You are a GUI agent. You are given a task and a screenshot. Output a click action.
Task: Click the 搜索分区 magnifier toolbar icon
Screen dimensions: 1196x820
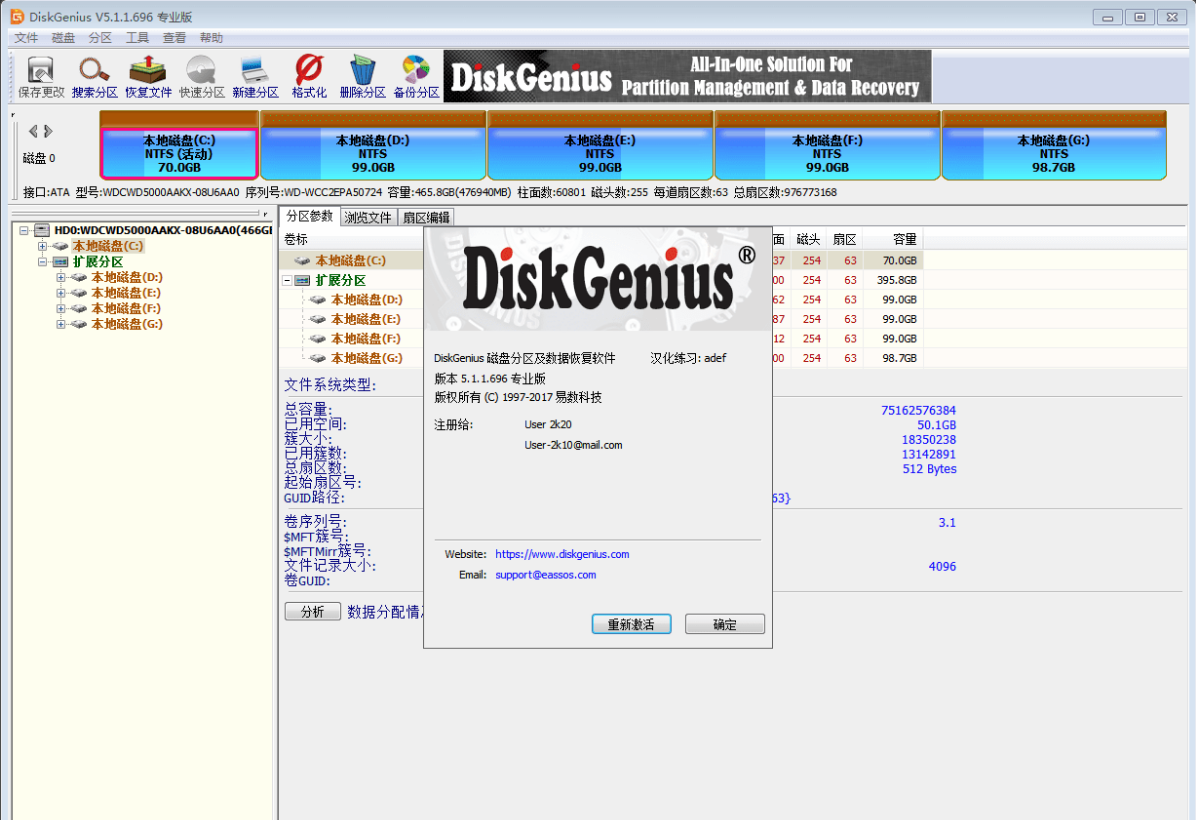point(95,76)
